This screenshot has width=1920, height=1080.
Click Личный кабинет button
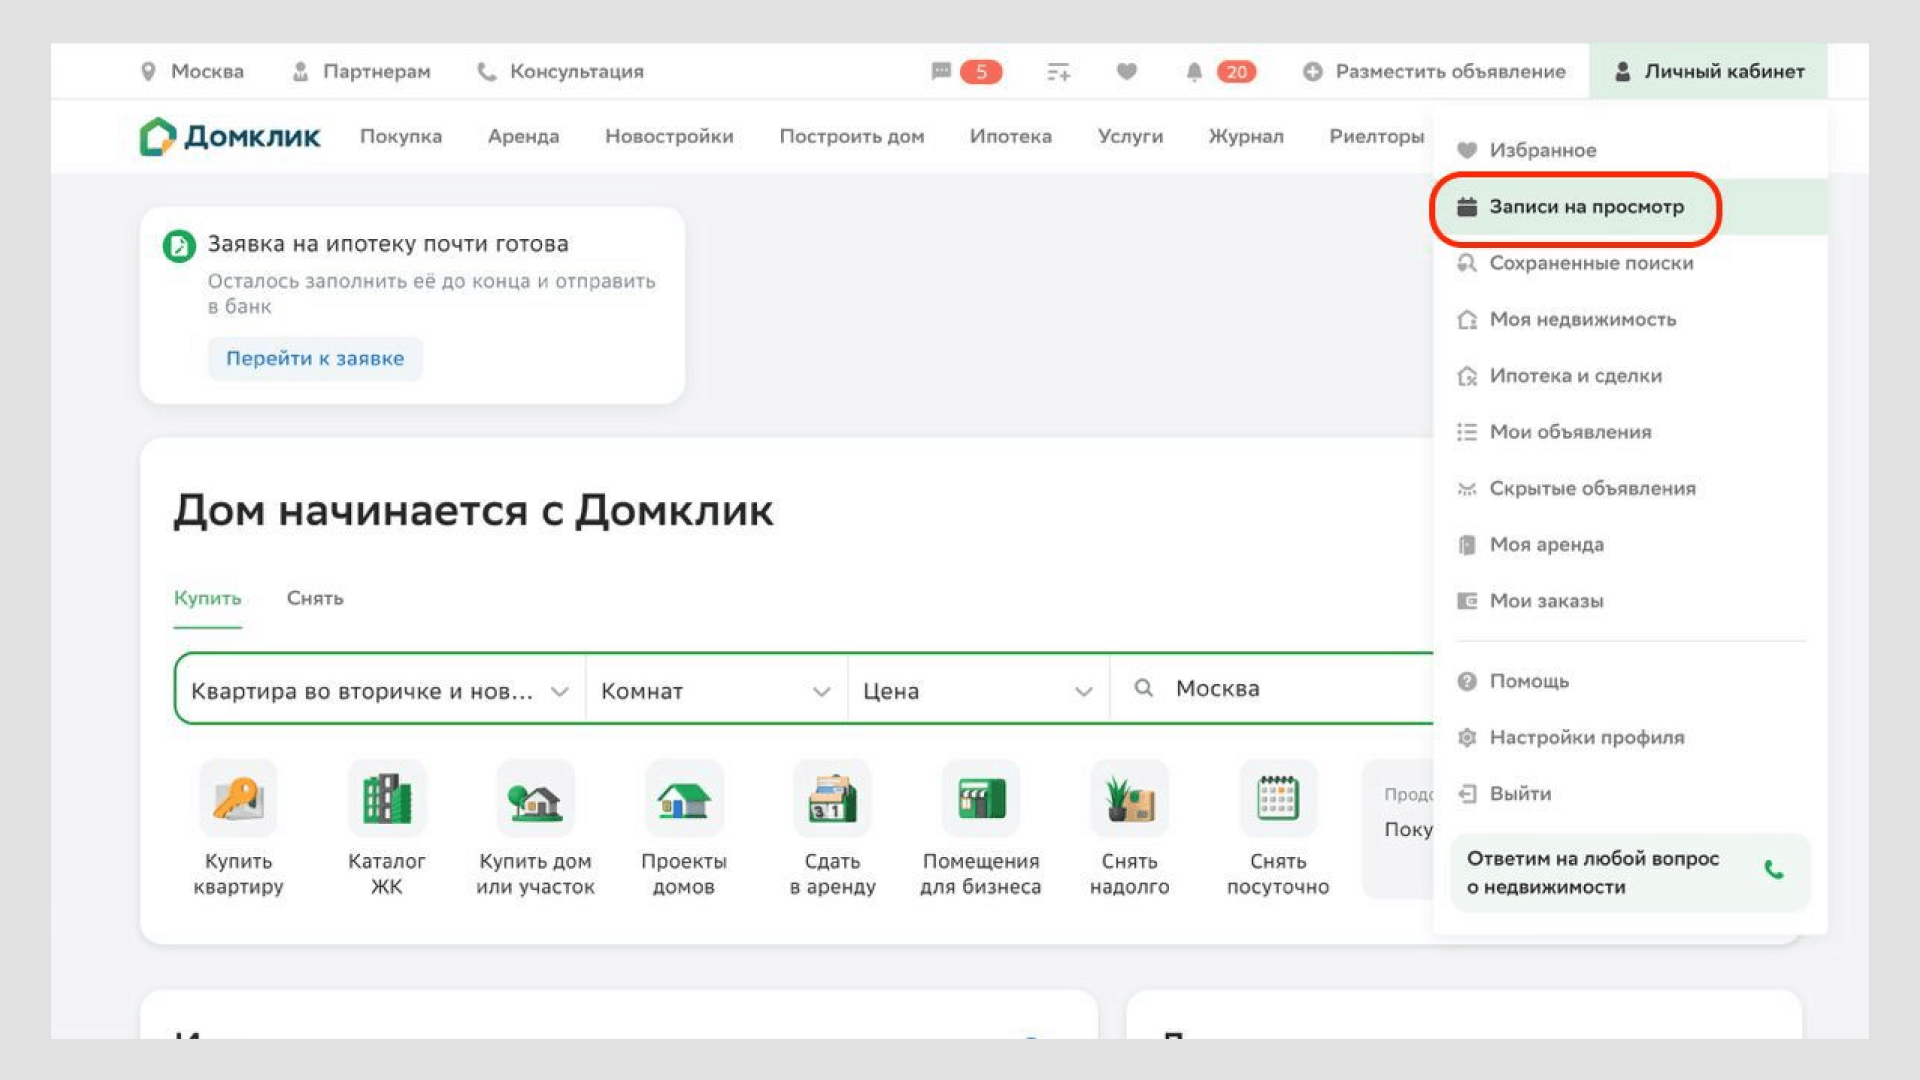click(1710, 71)
